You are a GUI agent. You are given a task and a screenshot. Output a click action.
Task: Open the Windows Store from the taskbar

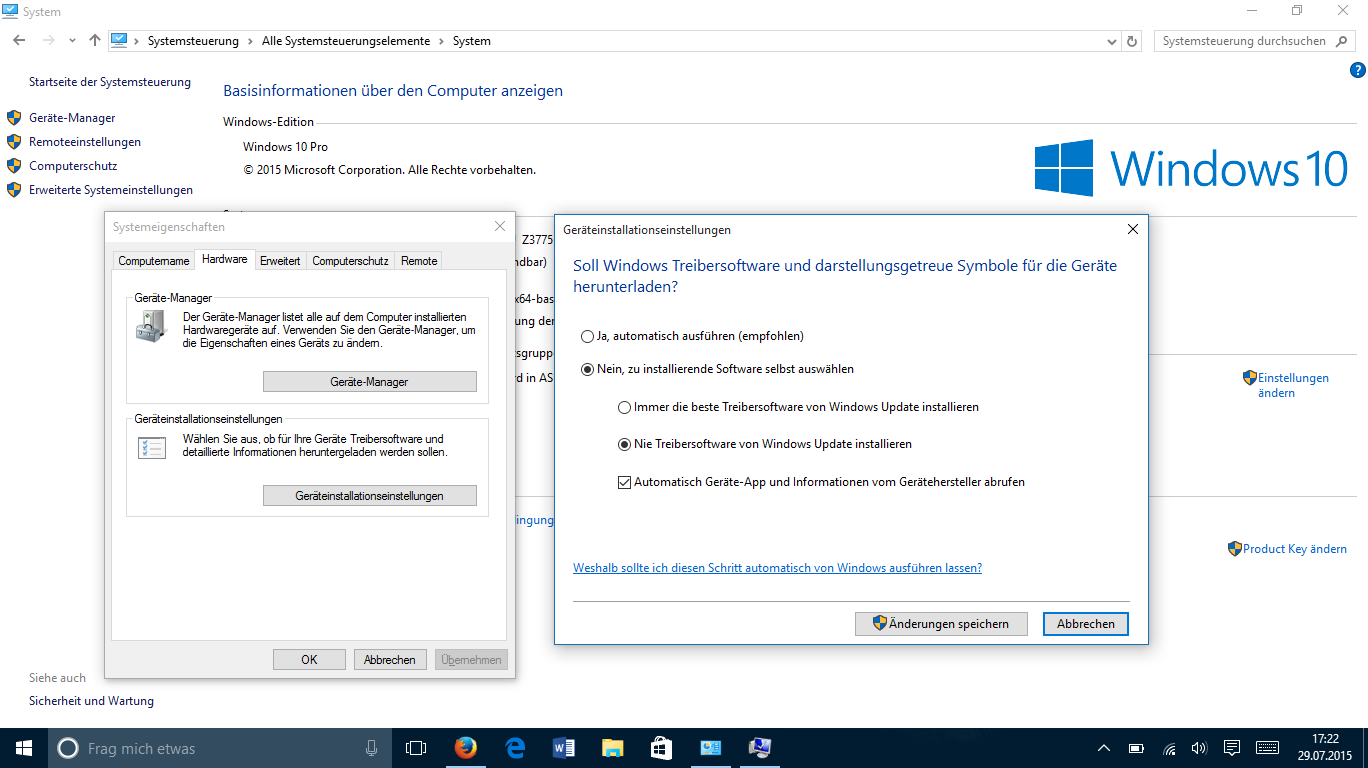(x=662, y=748)
